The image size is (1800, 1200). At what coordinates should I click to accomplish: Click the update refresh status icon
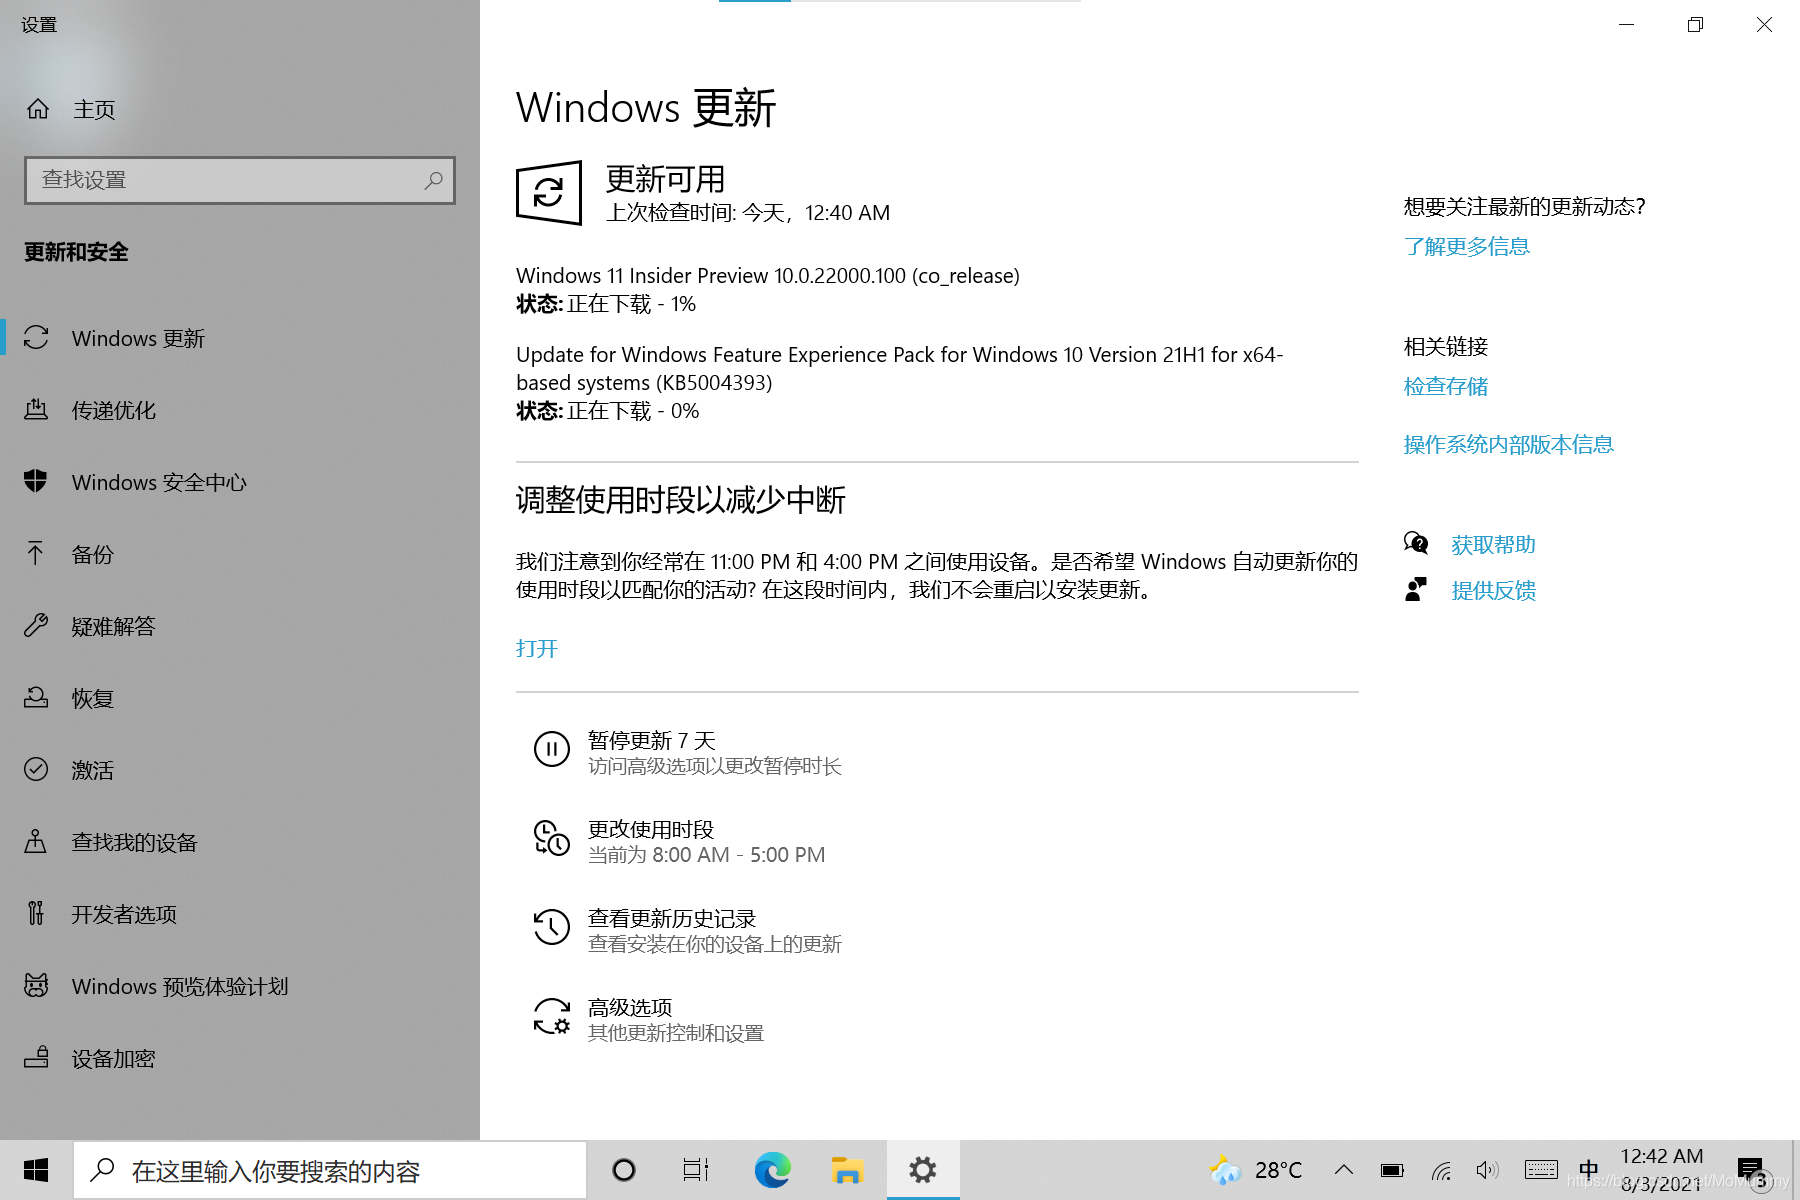(549, 192)
